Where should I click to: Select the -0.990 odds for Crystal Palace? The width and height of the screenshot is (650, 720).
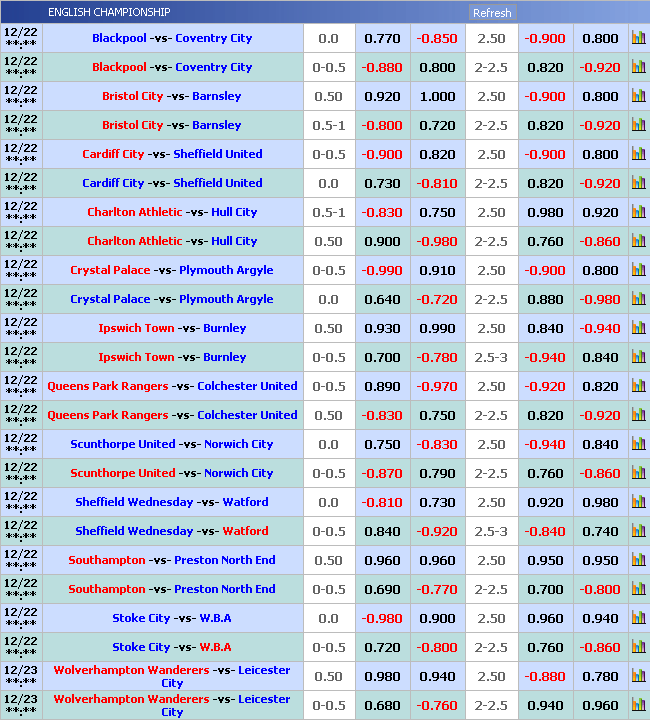pos(382,271)
